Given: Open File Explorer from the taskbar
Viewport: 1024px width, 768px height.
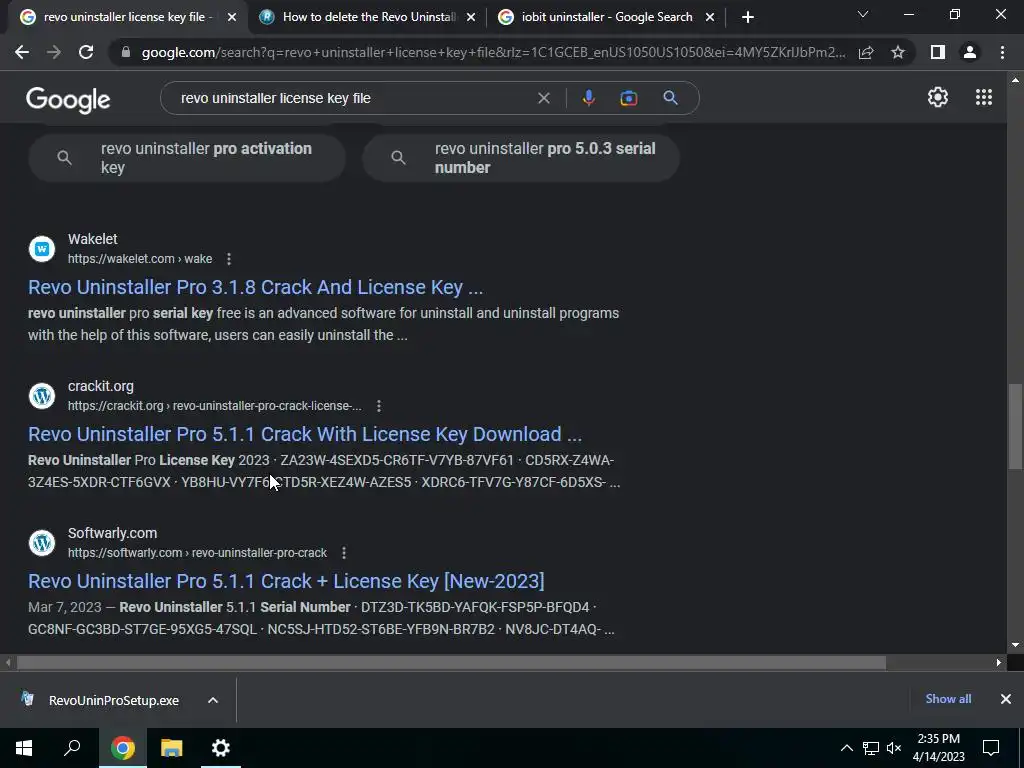Looking at the screenshot, I should tap(172, 748).
